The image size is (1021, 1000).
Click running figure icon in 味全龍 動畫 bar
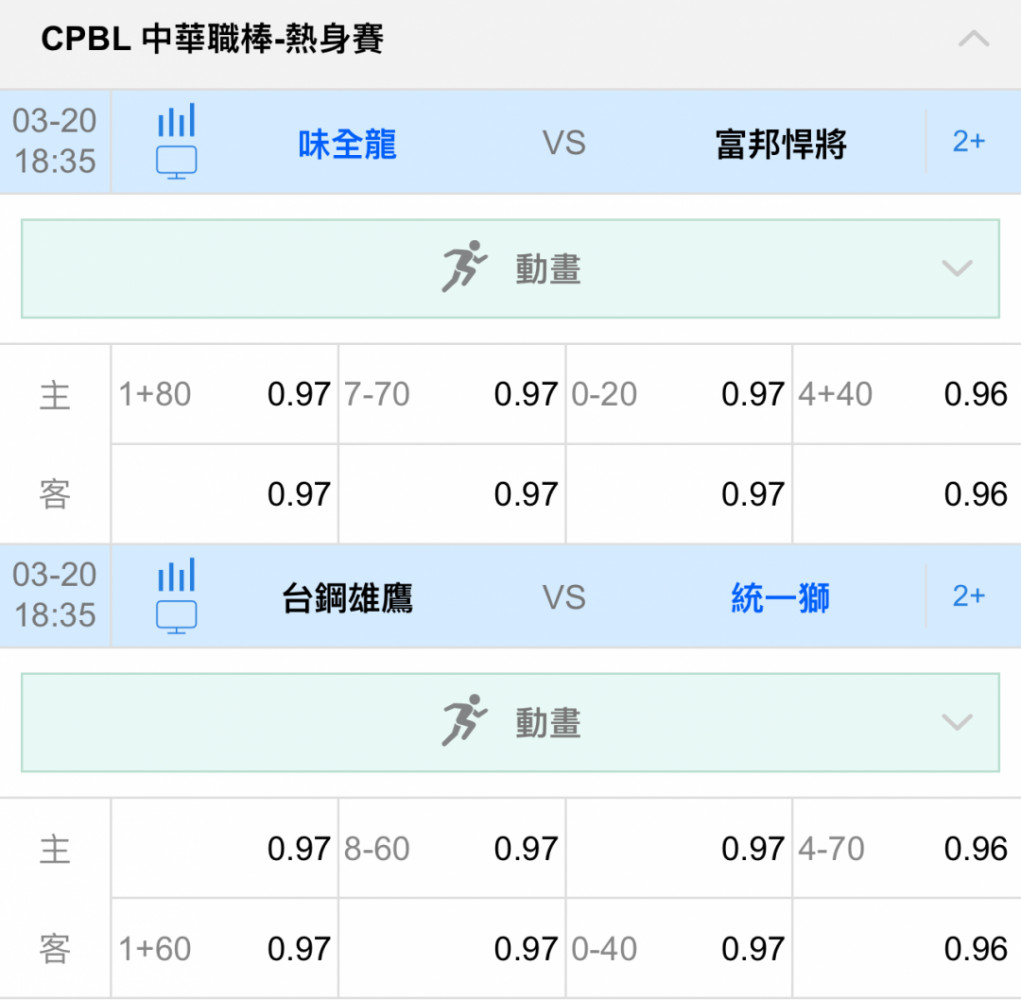coord(464,267)
